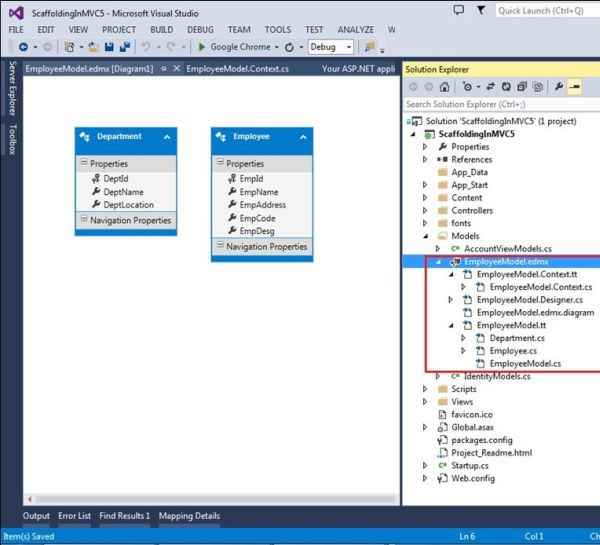Open the Toolbox side tab
The height and width of the screenshot is (545, 600).
click(12, 139)
